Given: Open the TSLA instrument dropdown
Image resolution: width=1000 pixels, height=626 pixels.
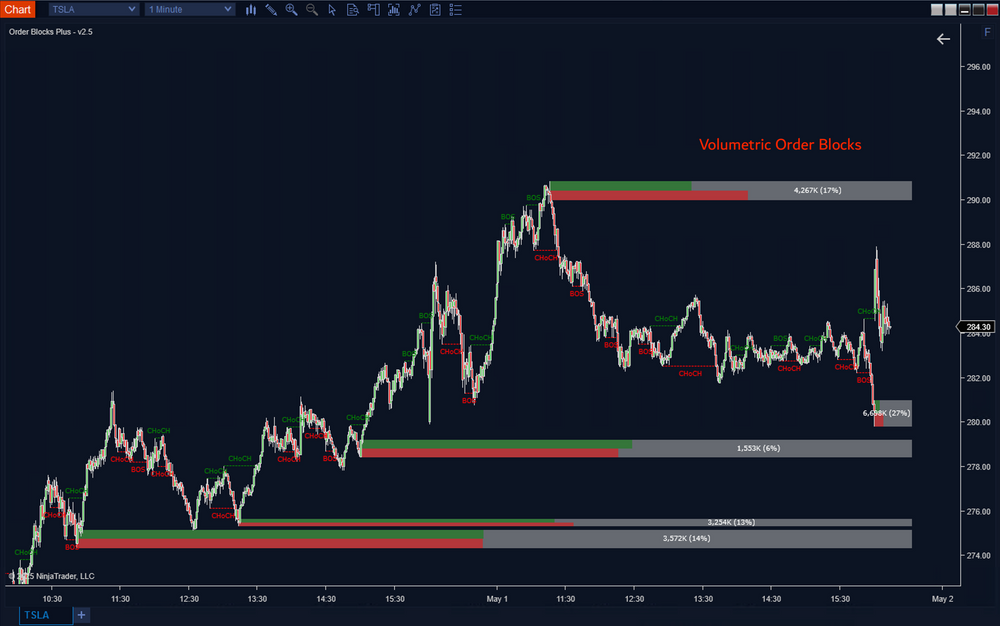Looking at the screenshot, I should click(92, 9).
